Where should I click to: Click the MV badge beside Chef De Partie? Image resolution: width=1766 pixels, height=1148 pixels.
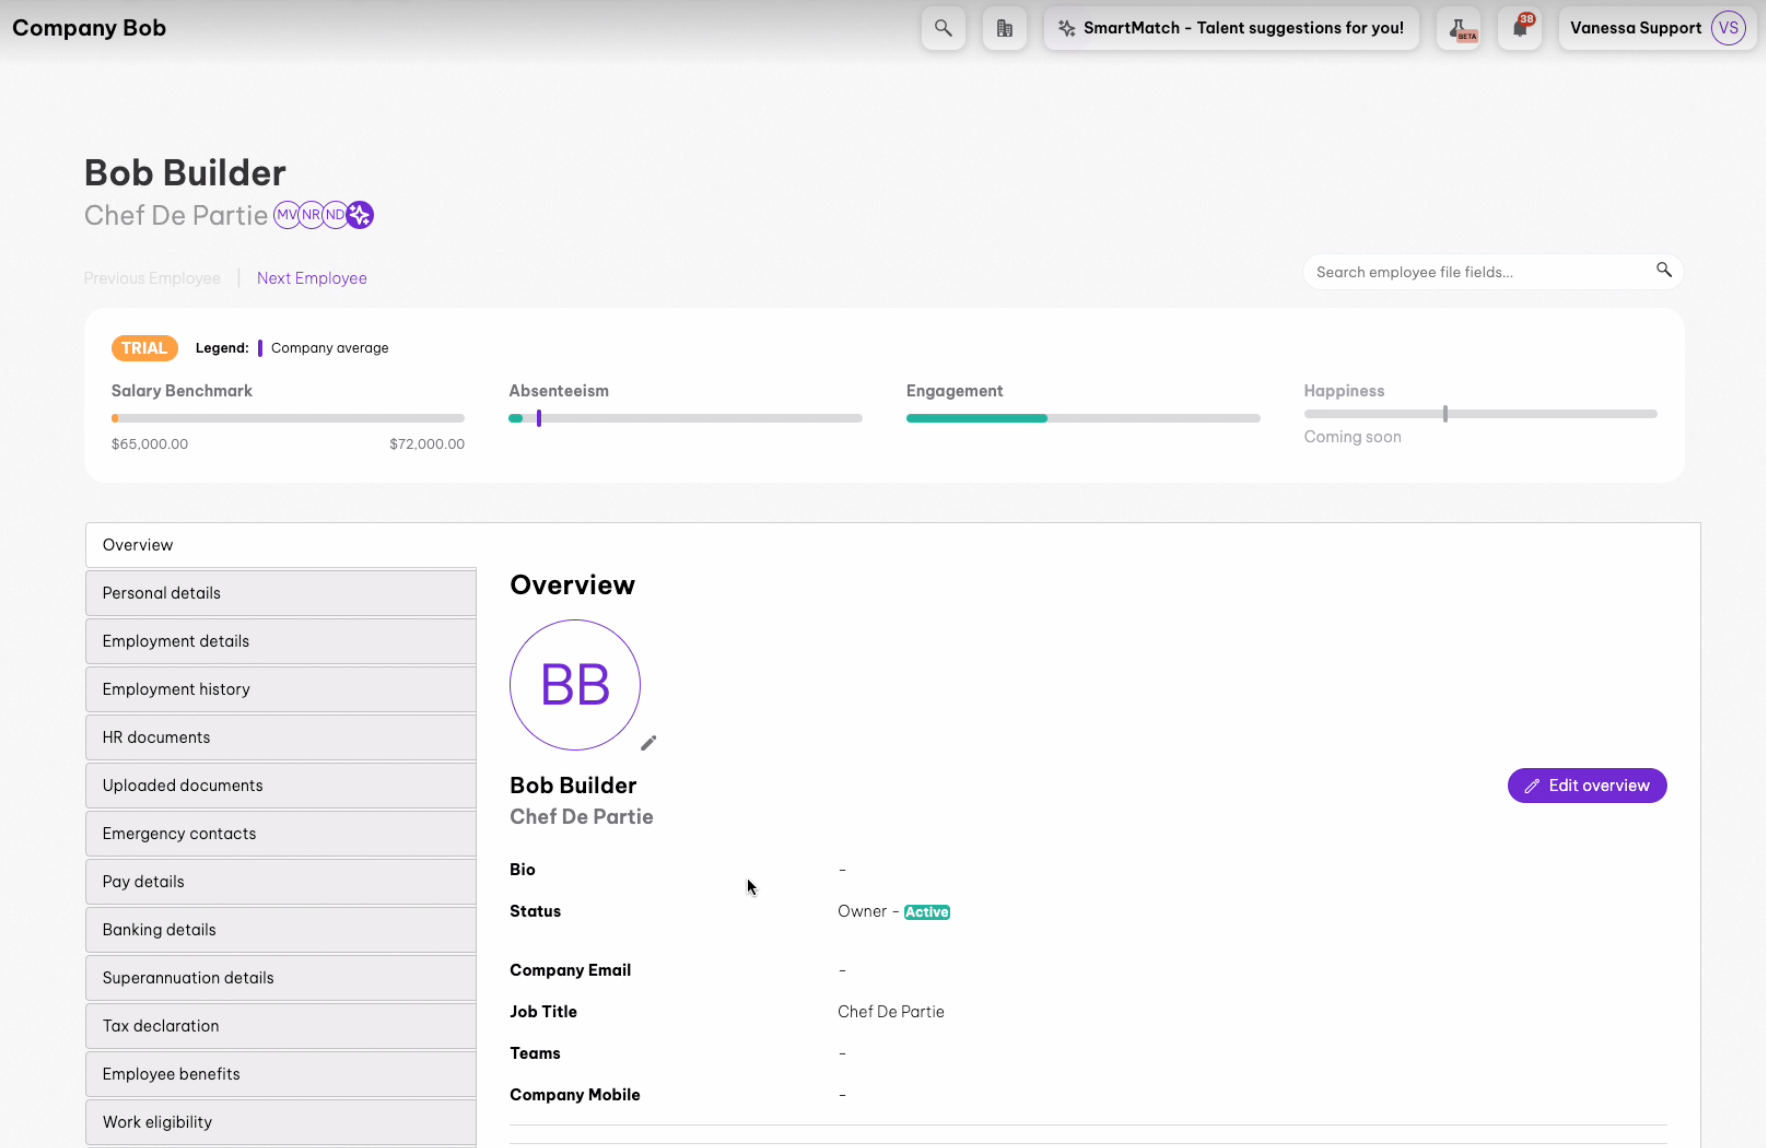tap(287, 215)
